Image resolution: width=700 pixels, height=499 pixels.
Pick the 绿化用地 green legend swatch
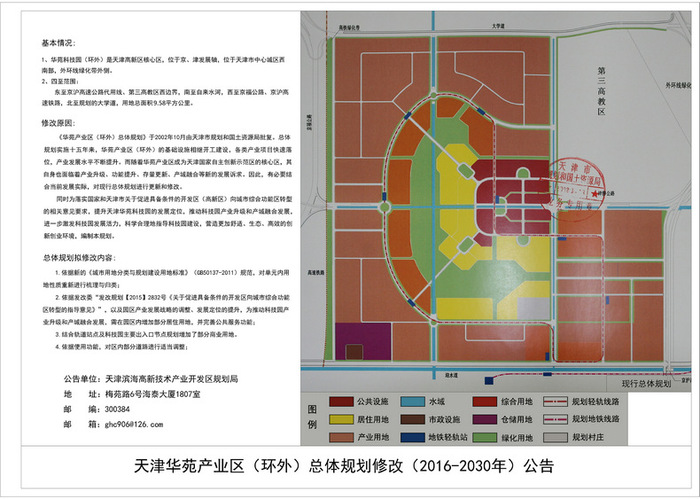point(485,437)
